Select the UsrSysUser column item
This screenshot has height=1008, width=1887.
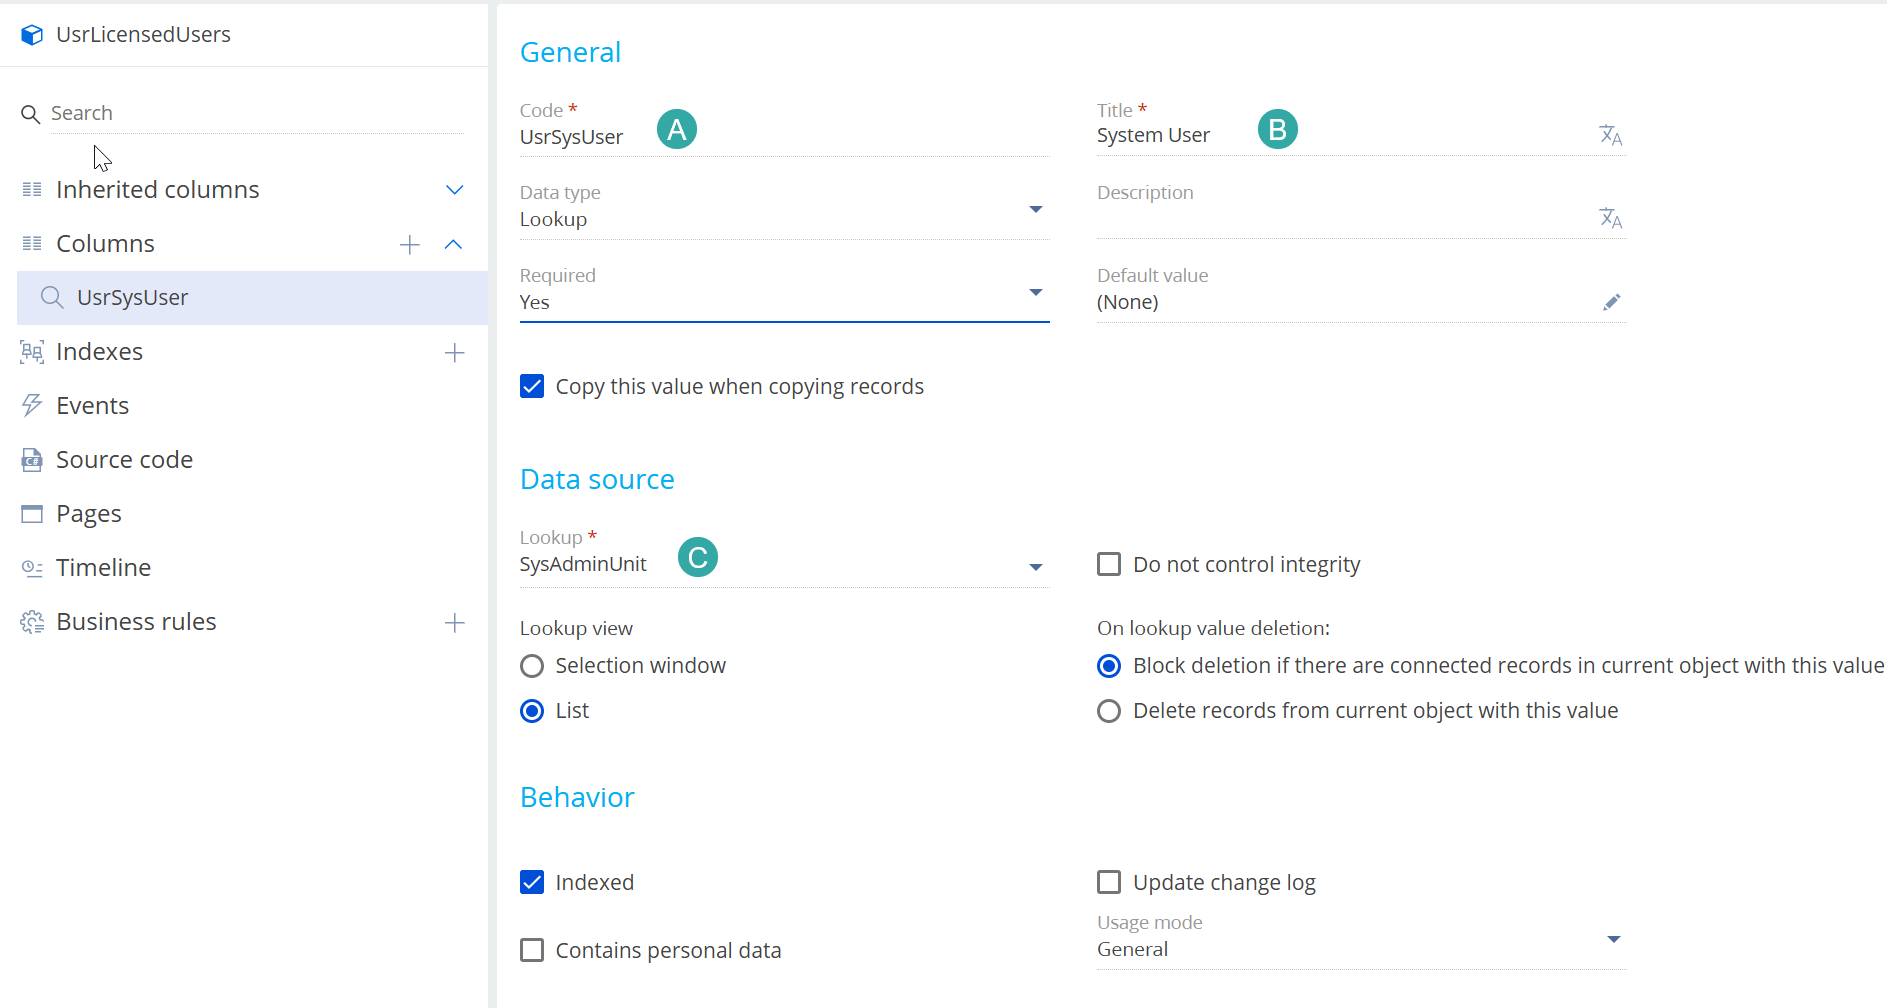[253, 298]
